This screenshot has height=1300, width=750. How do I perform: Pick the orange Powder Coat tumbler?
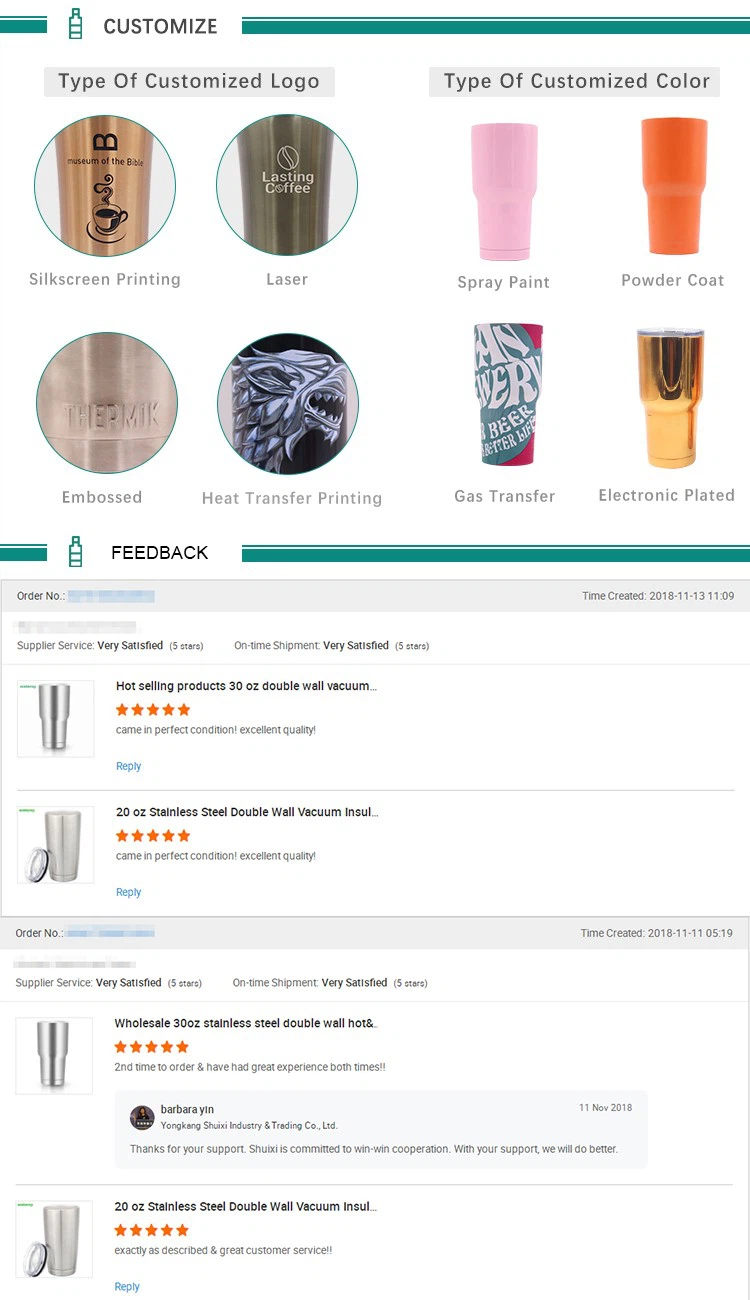click(674, 187)
